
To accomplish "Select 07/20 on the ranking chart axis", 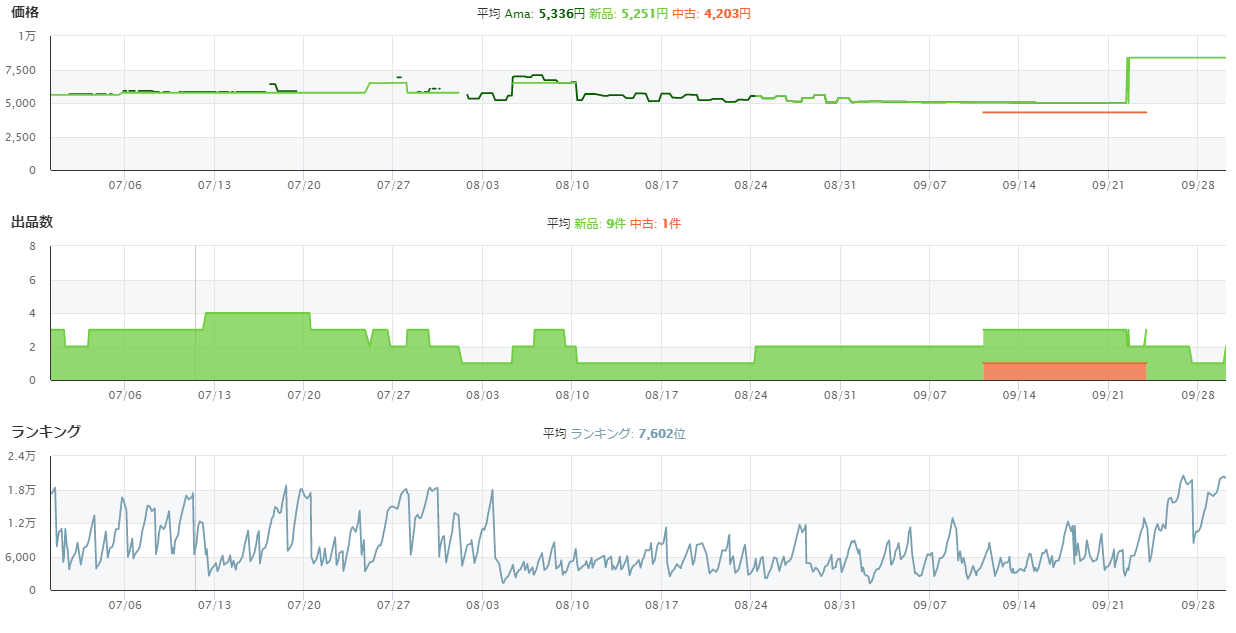I will [304, 605].
